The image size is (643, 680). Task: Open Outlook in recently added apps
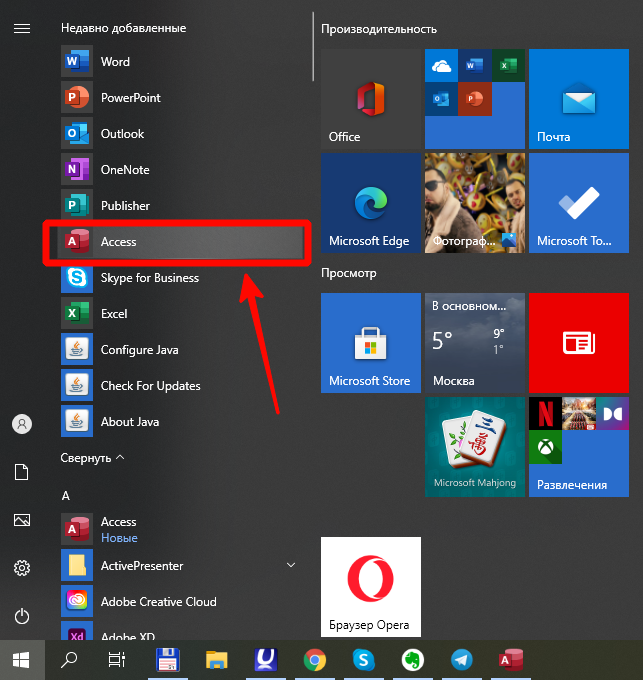[180, 134]
